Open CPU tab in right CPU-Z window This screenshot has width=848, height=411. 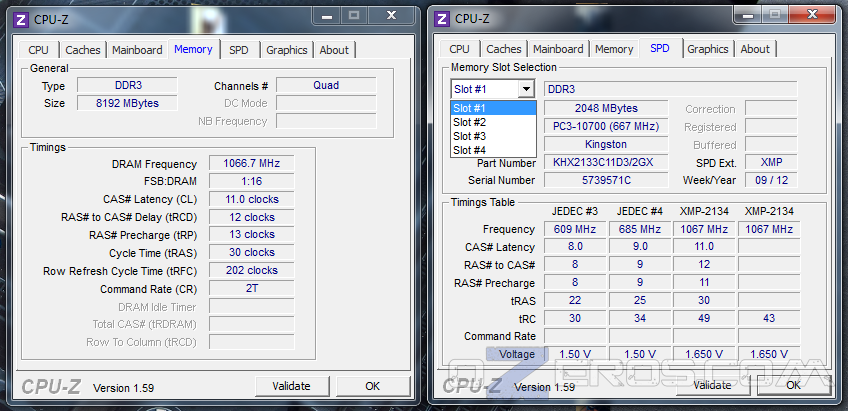pos(459,49)
